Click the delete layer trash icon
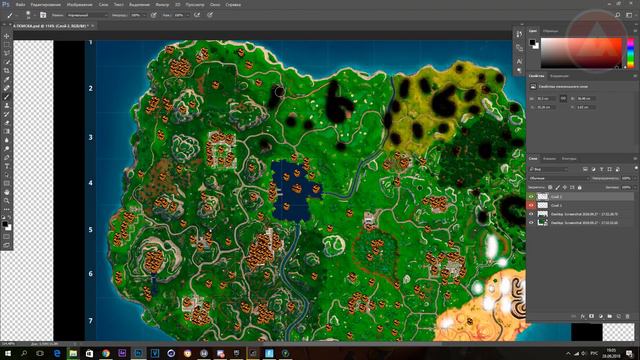The height and width of the screenshot is (360, 640). coord(627,316)
